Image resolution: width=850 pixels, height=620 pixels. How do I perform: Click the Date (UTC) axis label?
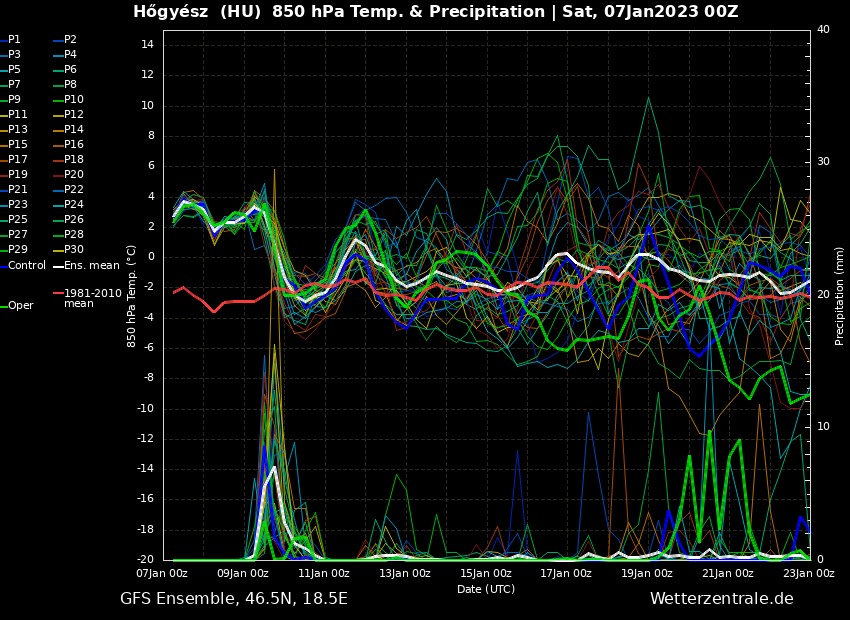(486, 589)
